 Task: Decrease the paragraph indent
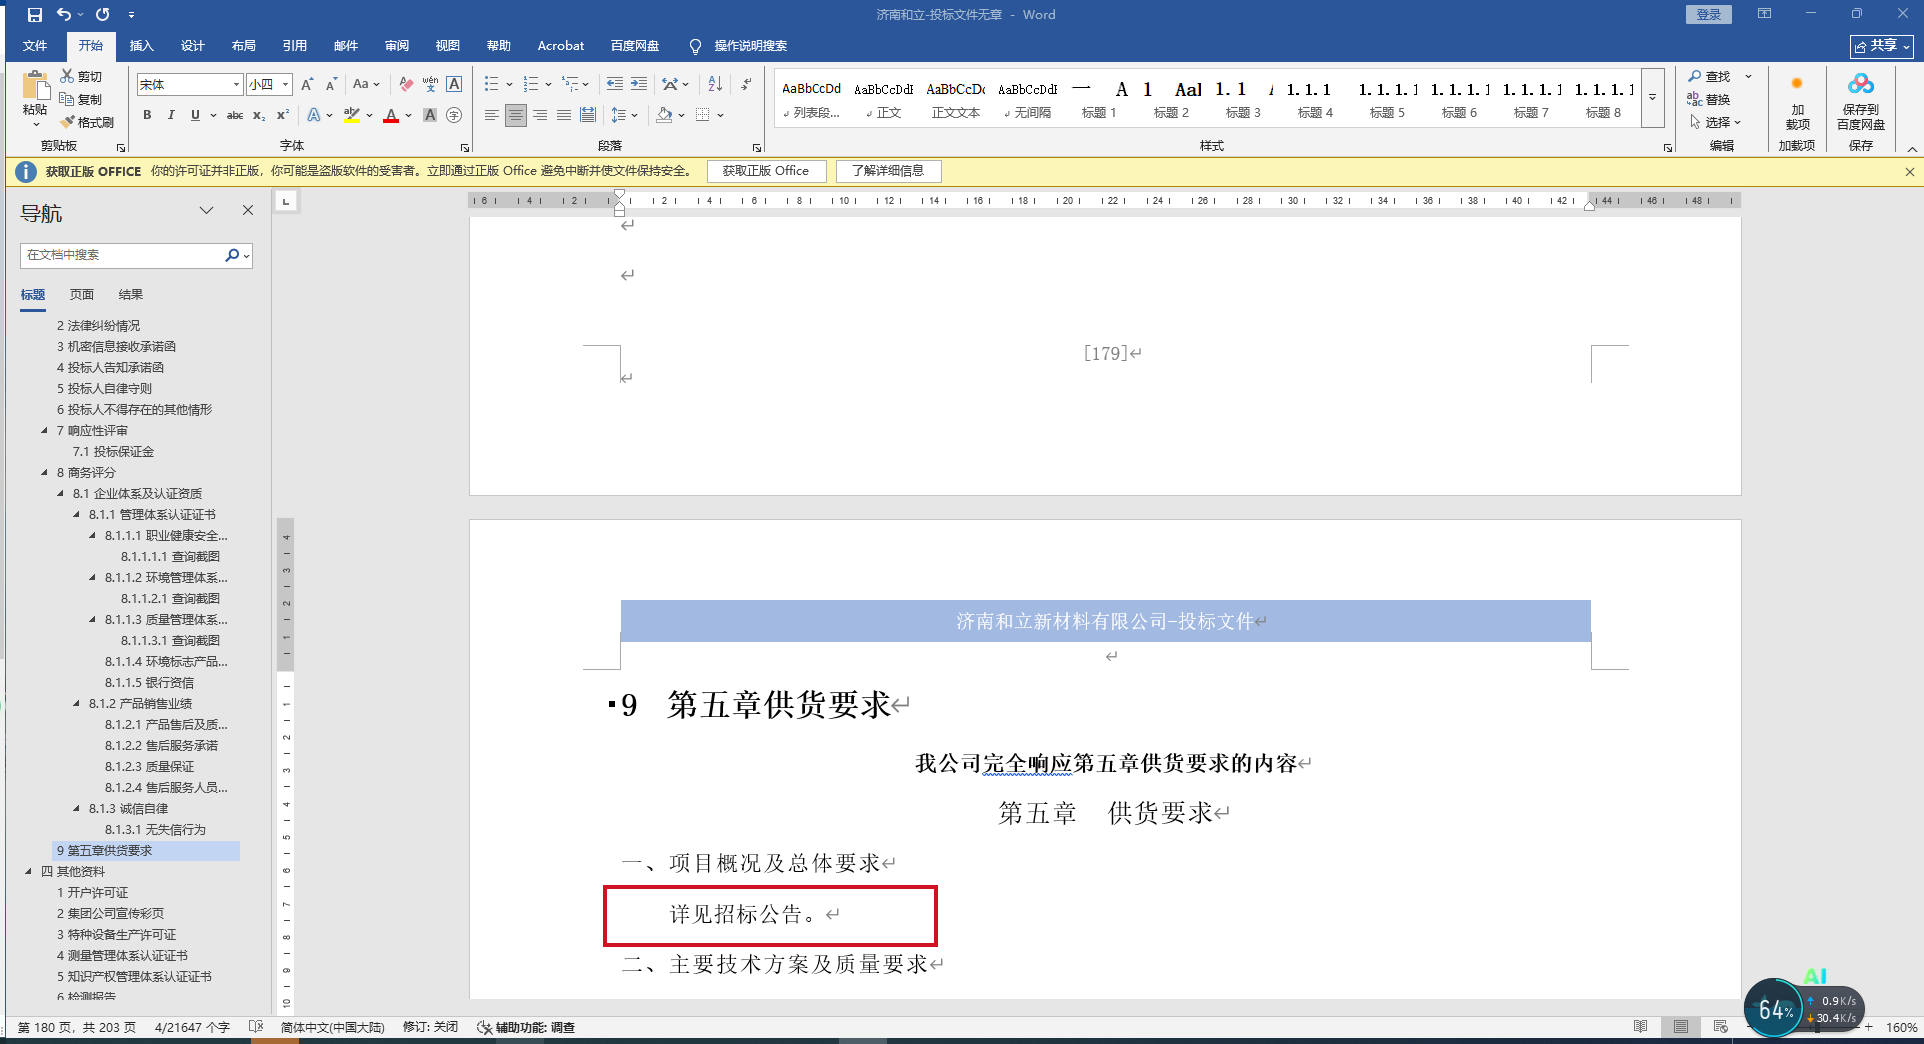pos(615,84)
